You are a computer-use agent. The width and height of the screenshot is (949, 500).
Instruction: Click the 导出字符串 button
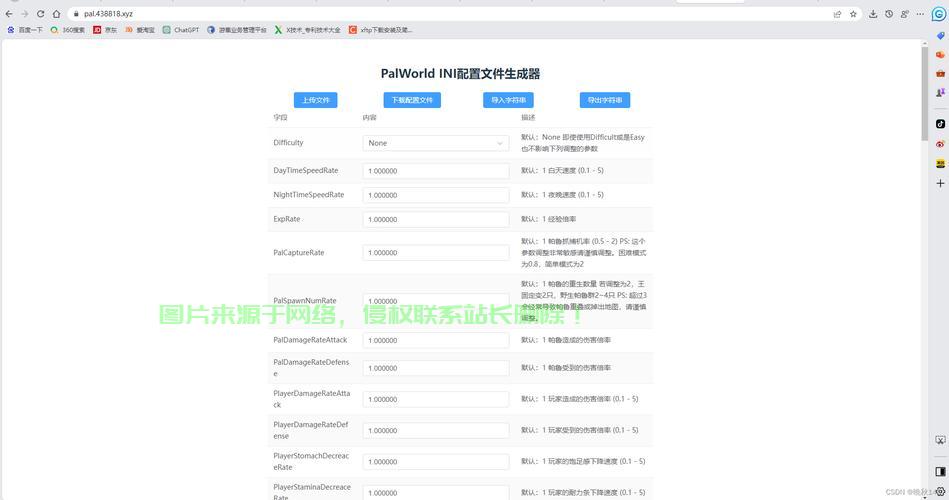605,100
